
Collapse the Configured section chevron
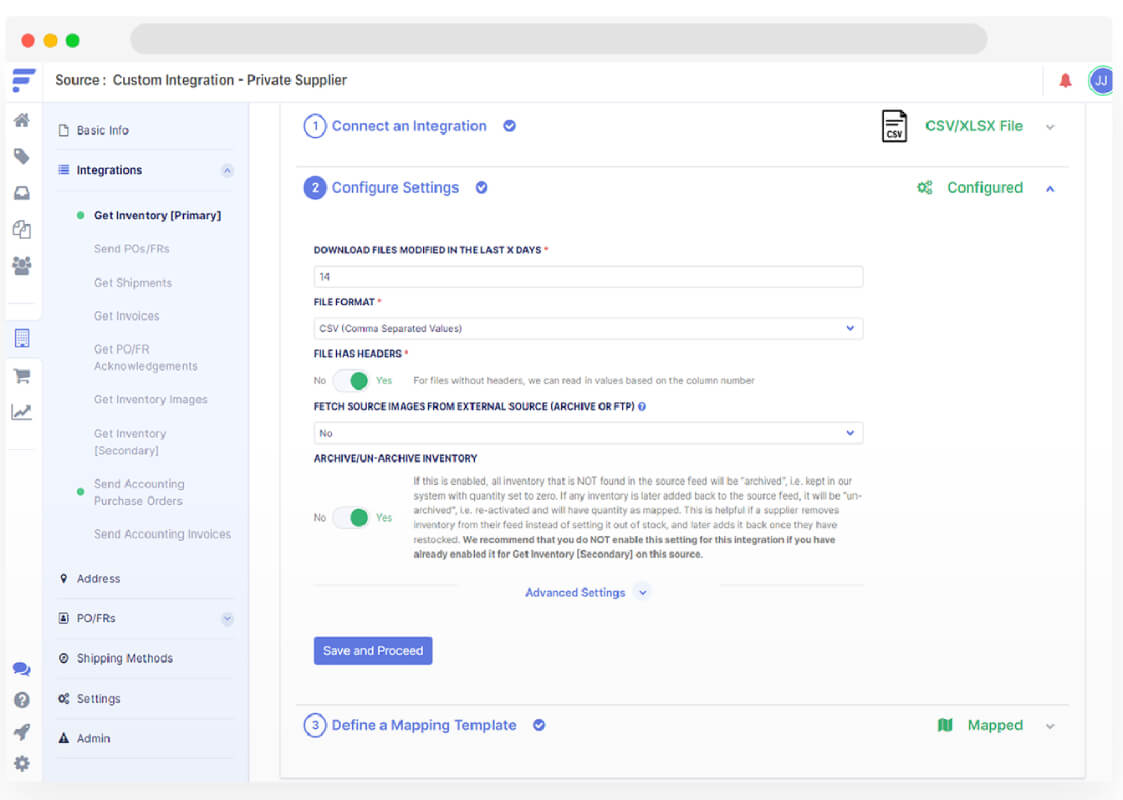[1050, 188]
